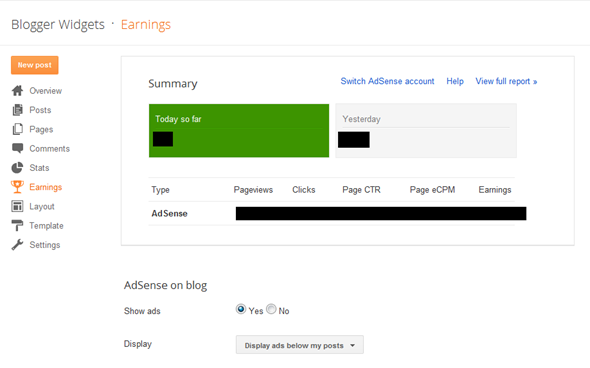The width and height of the screenshot is (590, 368).
Task: Click the Posts document icon
Action: tap(17, 110)
